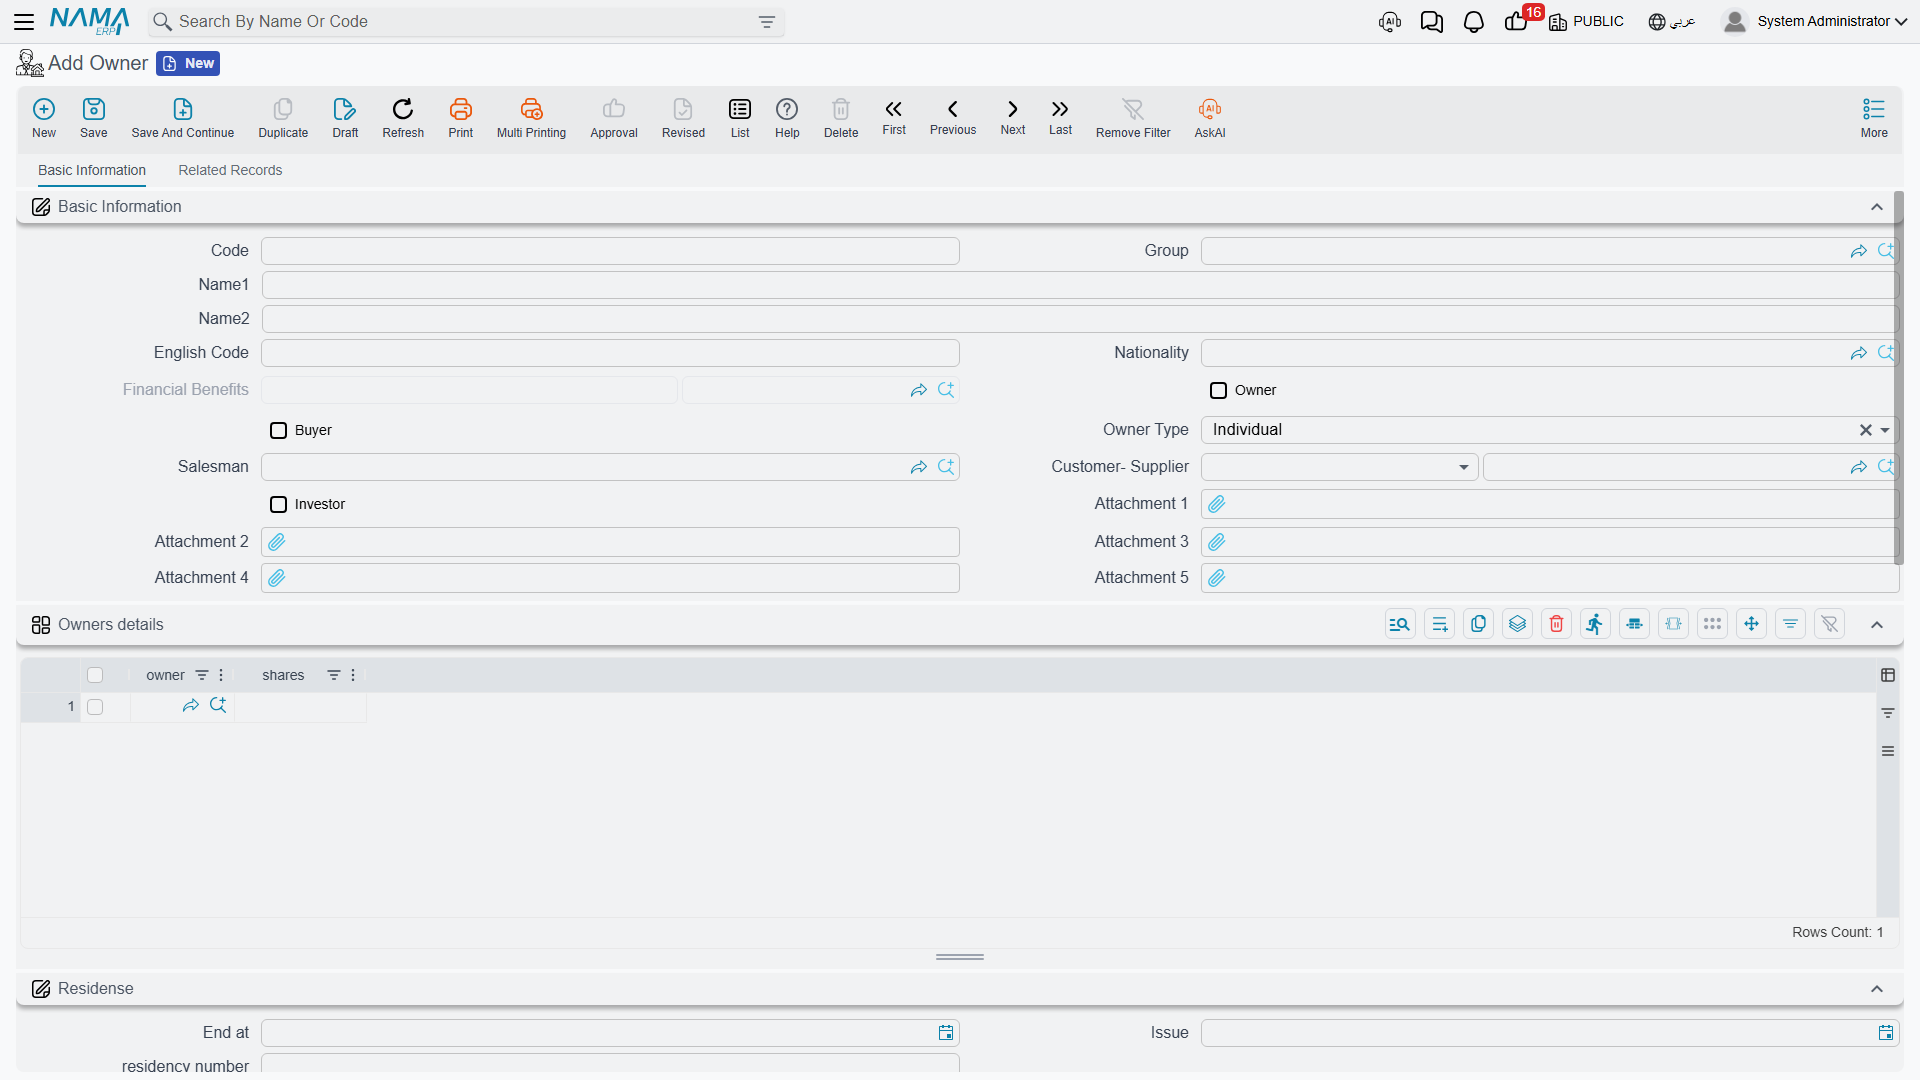Image resolution: width=1920 pixels, height=1080 pixels.
Task: Open the shares column menu
Action: coord(353,675)
